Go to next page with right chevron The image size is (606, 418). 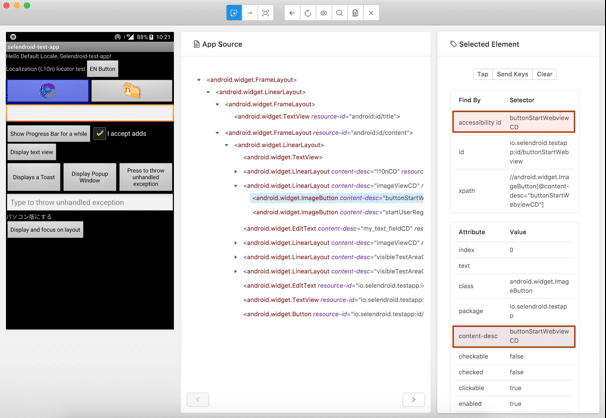(x=414, y=399)
